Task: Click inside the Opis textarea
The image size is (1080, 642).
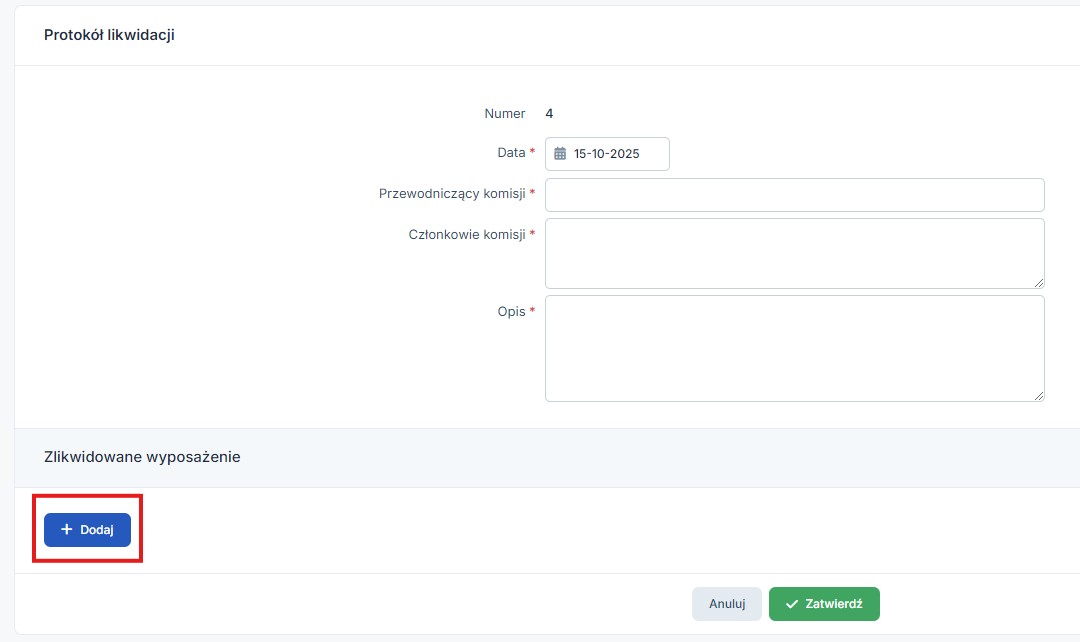Action: click(x=794, y=348)
